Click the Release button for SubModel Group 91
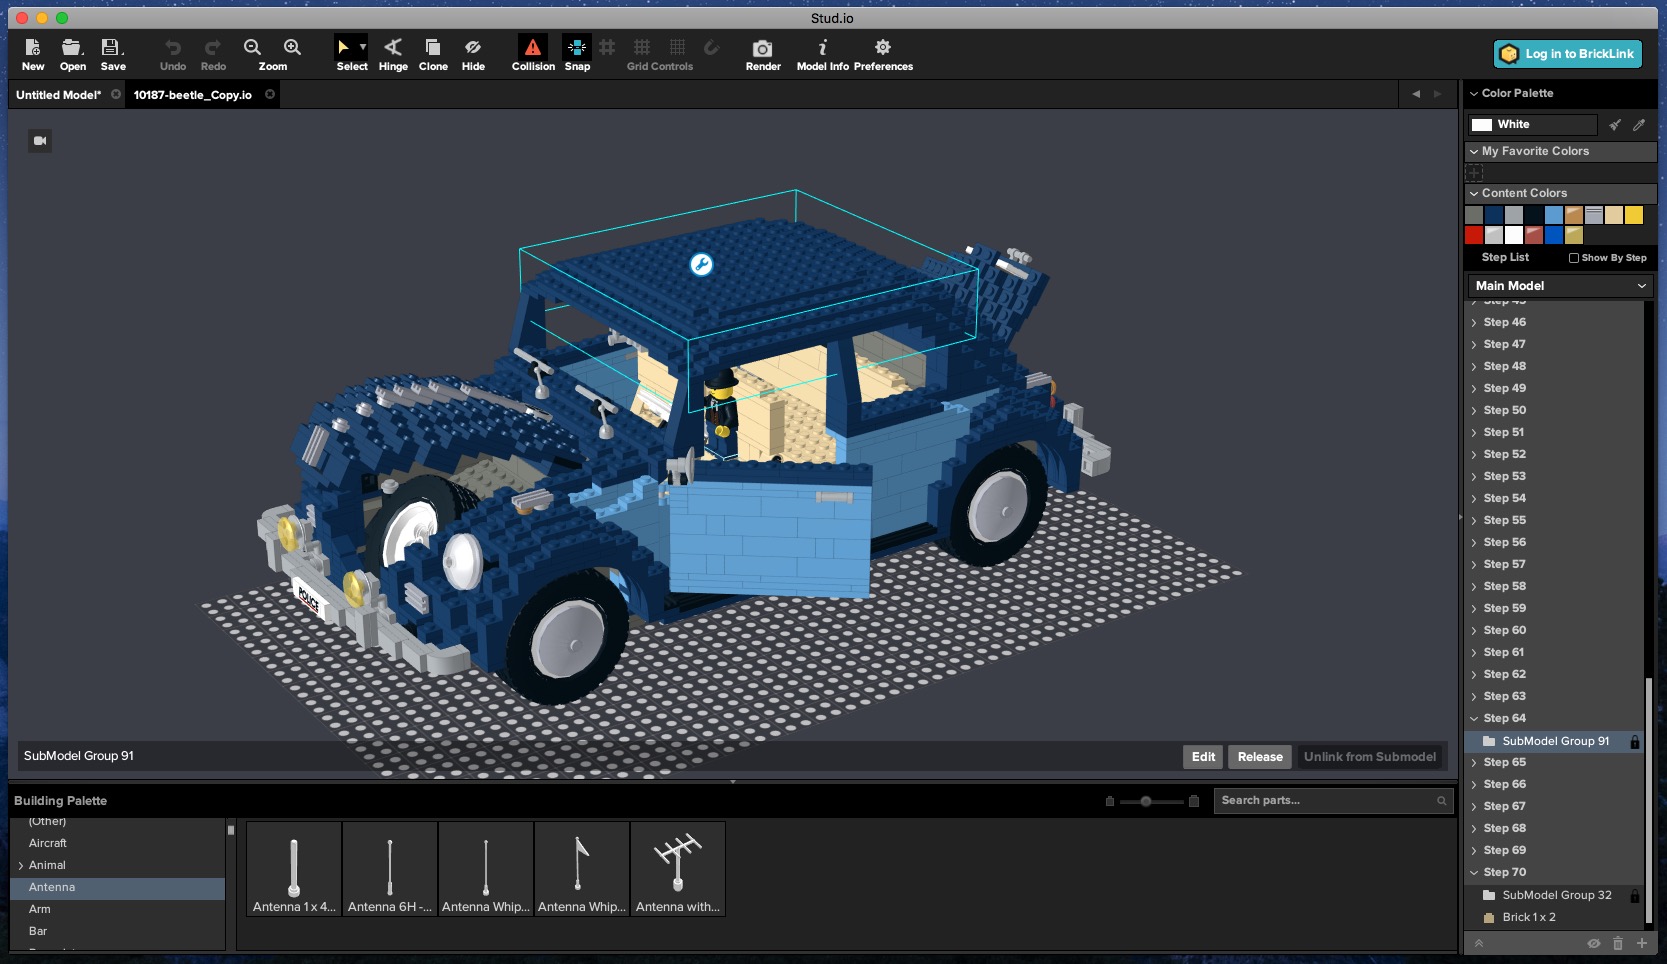Viewport: 1667px width, 964px height. click(1259, 757)
